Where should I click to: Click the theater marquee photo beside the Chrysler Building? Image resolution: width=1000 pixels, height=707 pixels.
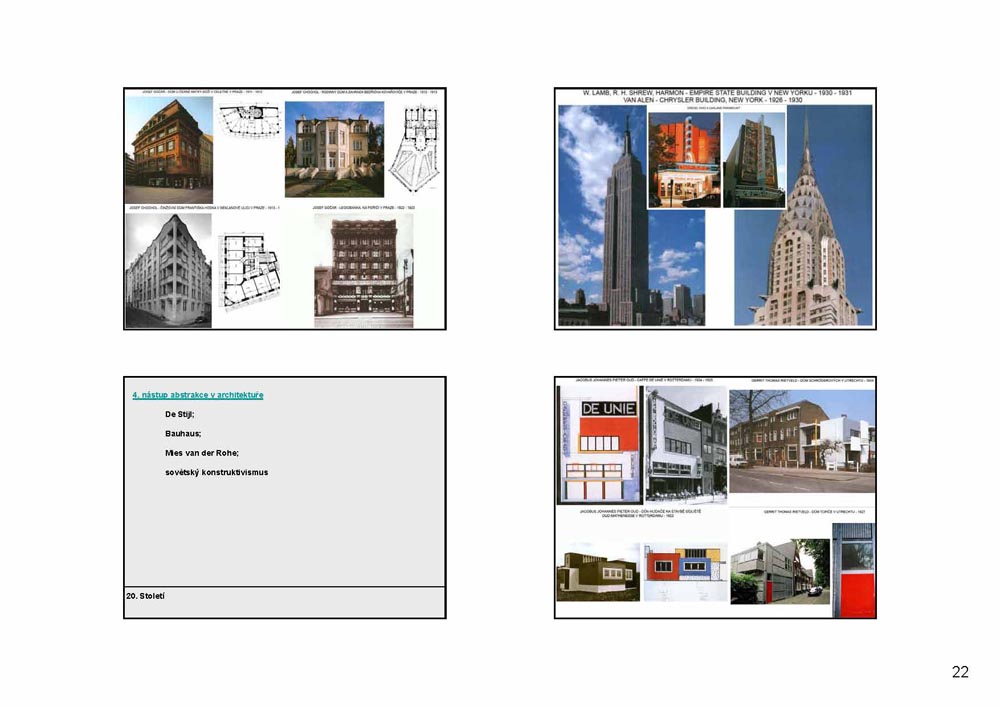click(754, 160)
